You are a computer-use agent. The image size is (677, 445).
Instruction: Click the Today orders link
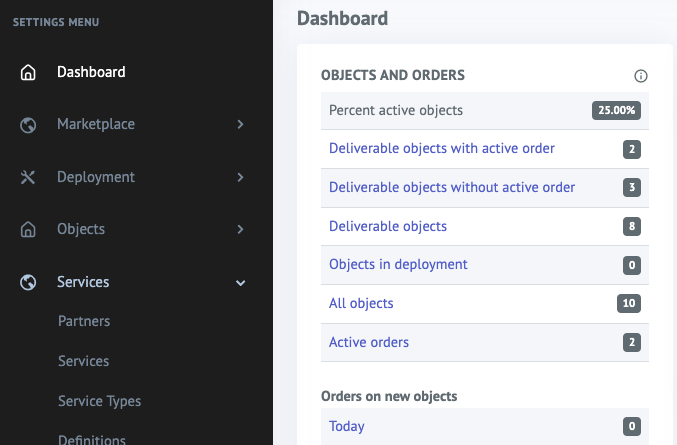coord(347,427)
